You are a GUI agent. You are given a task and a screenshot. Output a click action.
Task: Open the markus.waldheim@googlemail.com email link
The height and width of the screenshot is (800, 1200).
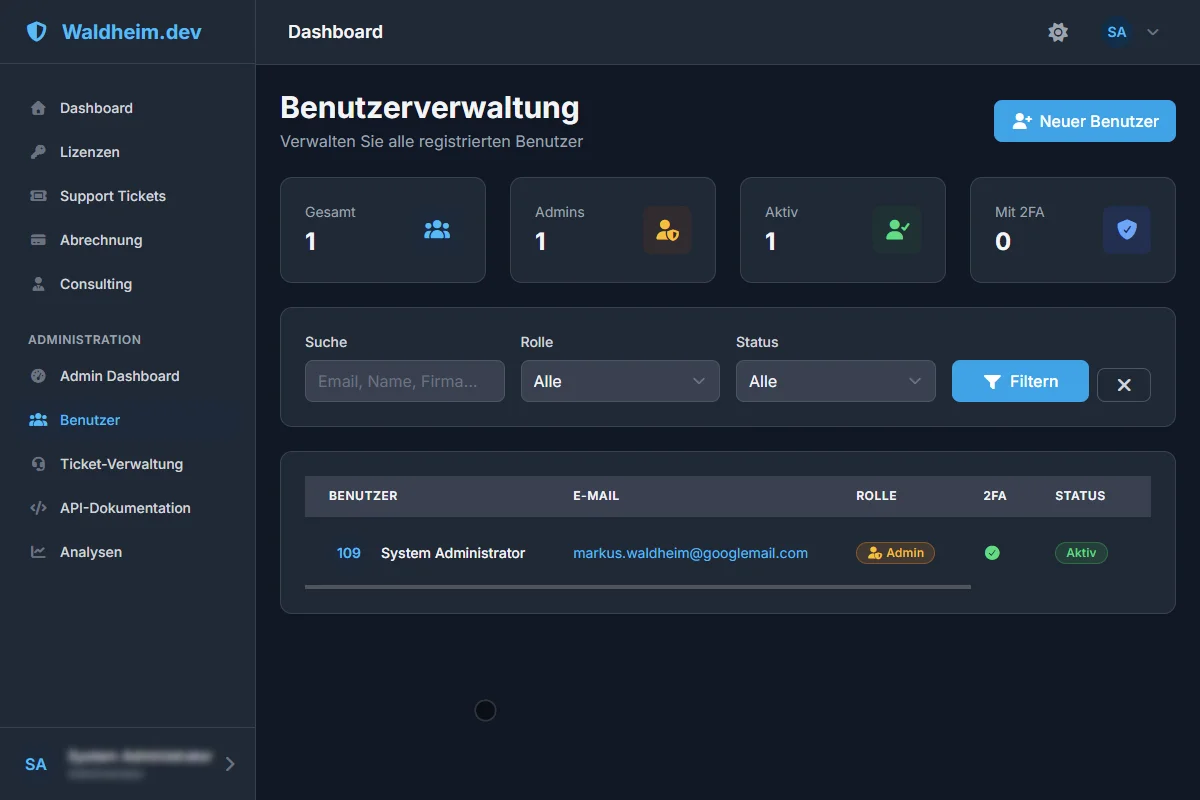coord(690,553)
